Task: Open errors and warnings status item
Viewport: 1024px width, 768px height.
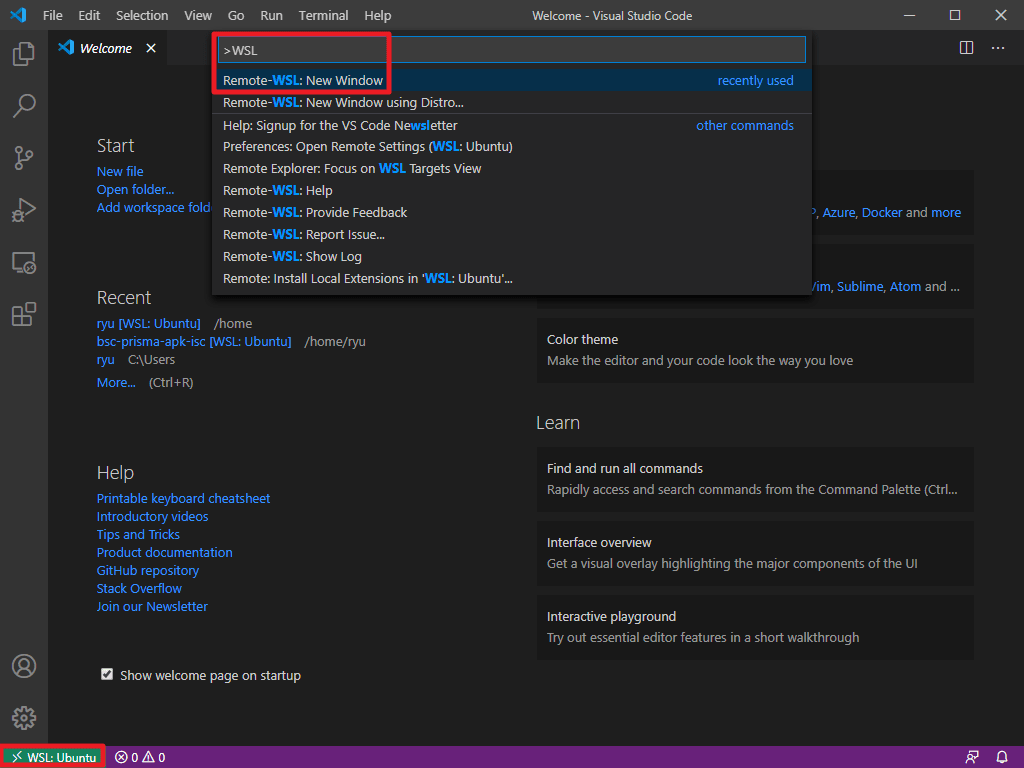Action: pyautogui.click(x=140, y=757)
